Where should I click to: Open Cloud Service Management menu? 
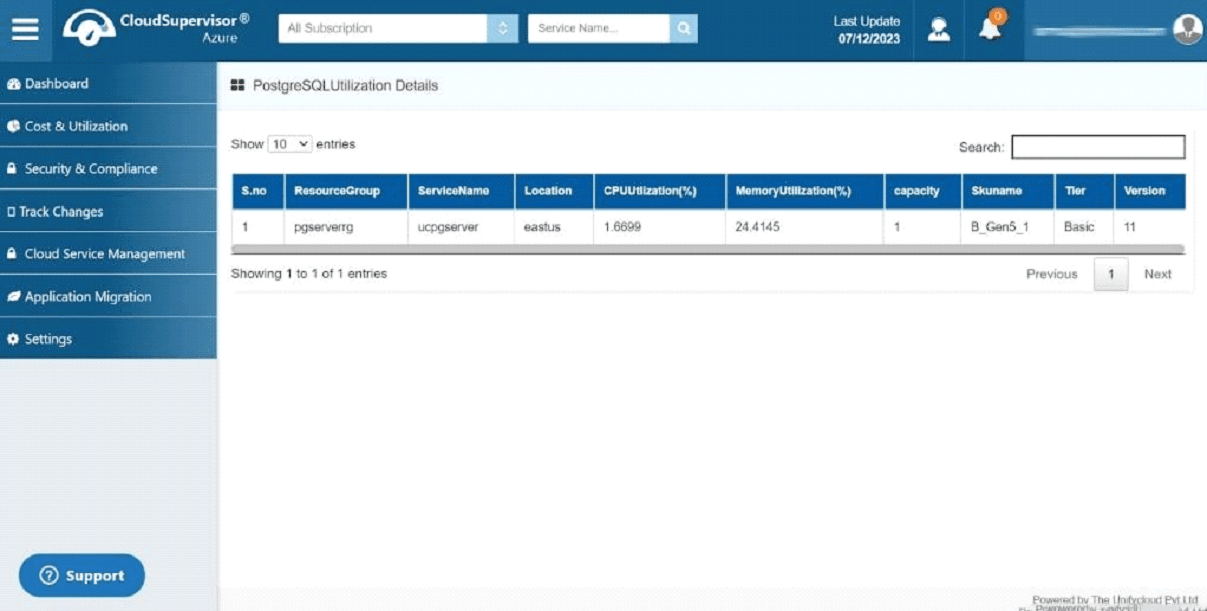108,254
